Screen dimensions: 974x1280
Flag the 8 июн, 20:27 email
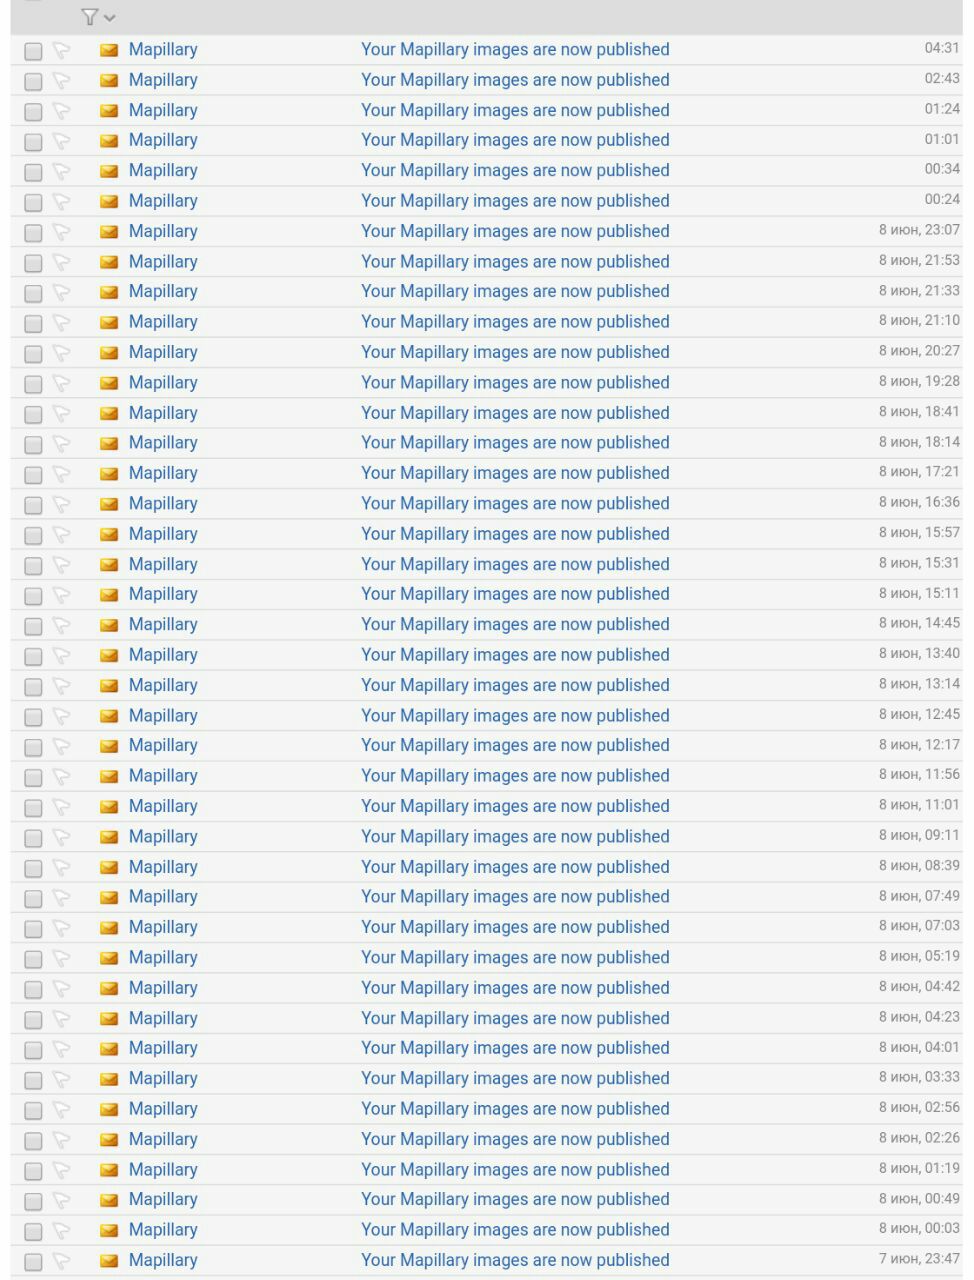click(x=62, y=353)
